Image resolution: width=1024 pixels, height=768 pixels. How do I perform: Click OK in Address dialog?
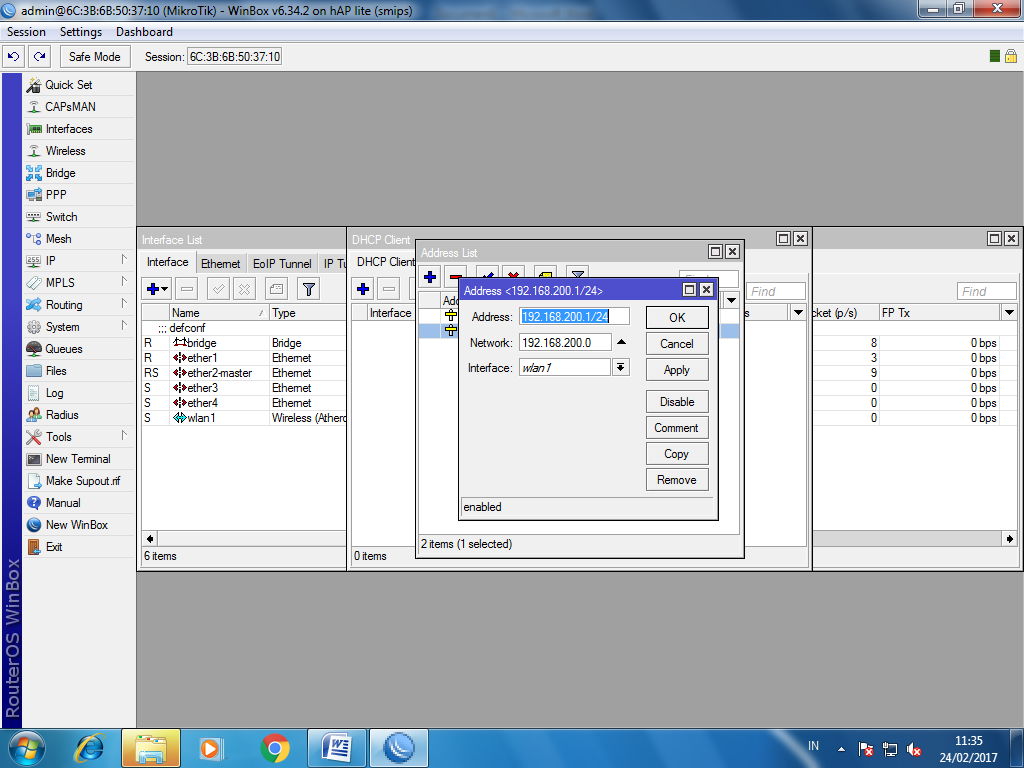[677, 317]
